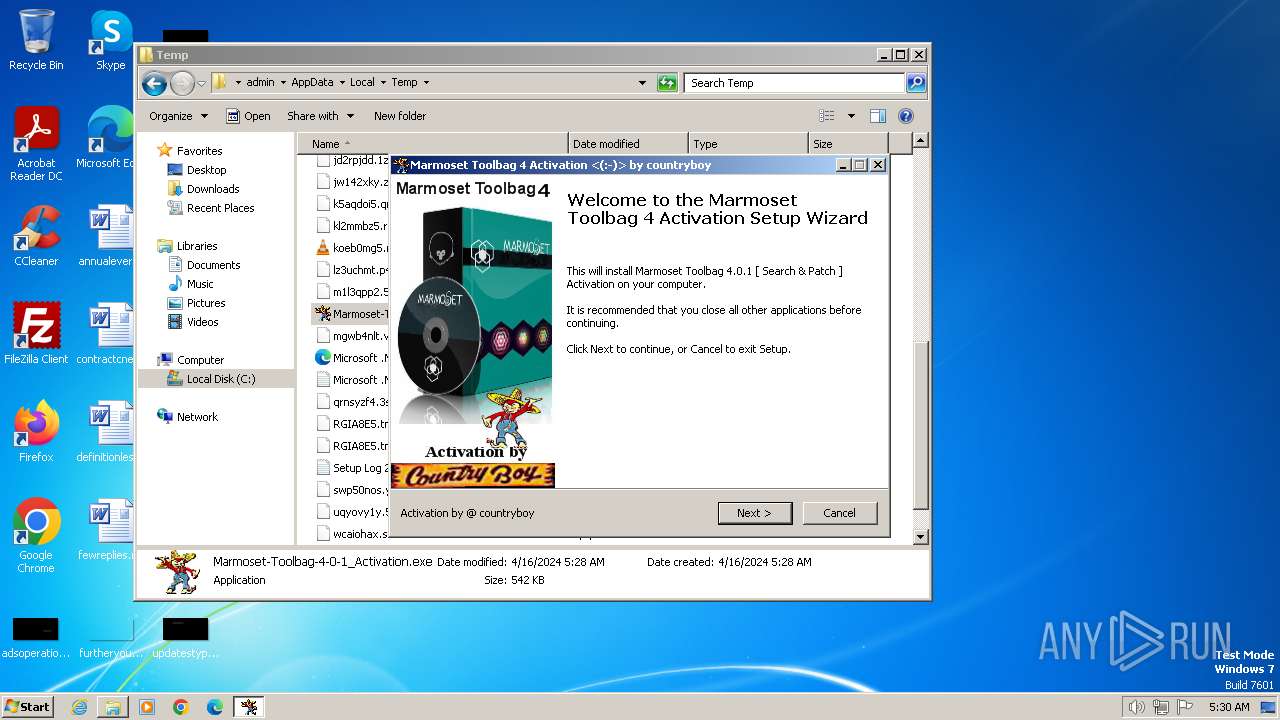Expand the Temp breadcrumb arrow

coord(426,83)
